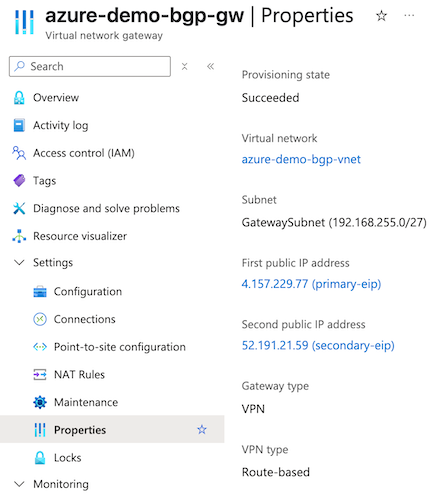Click the Resource visualizer icon
440x498 pixels.
coord(19,236)
